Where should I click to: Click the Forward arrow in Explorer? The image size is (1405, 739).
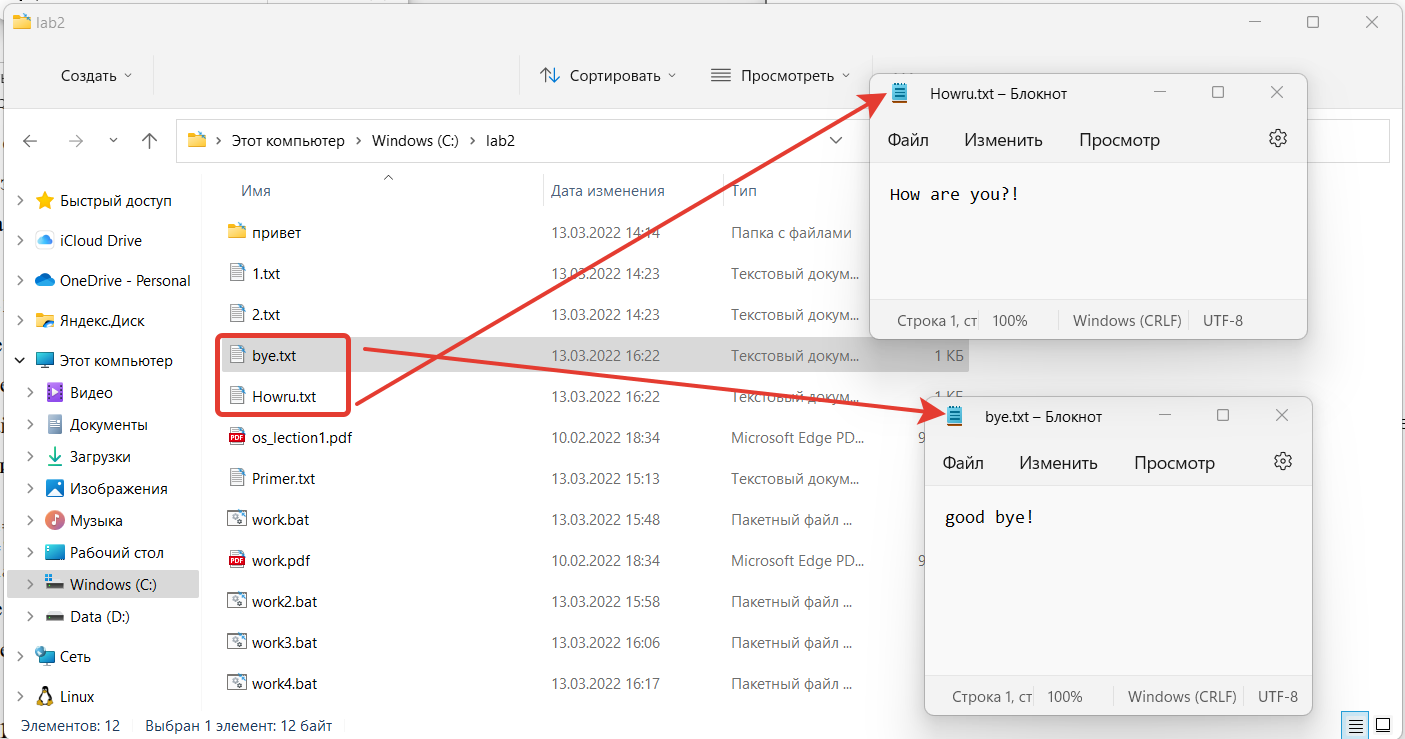(x=76, y=141)
